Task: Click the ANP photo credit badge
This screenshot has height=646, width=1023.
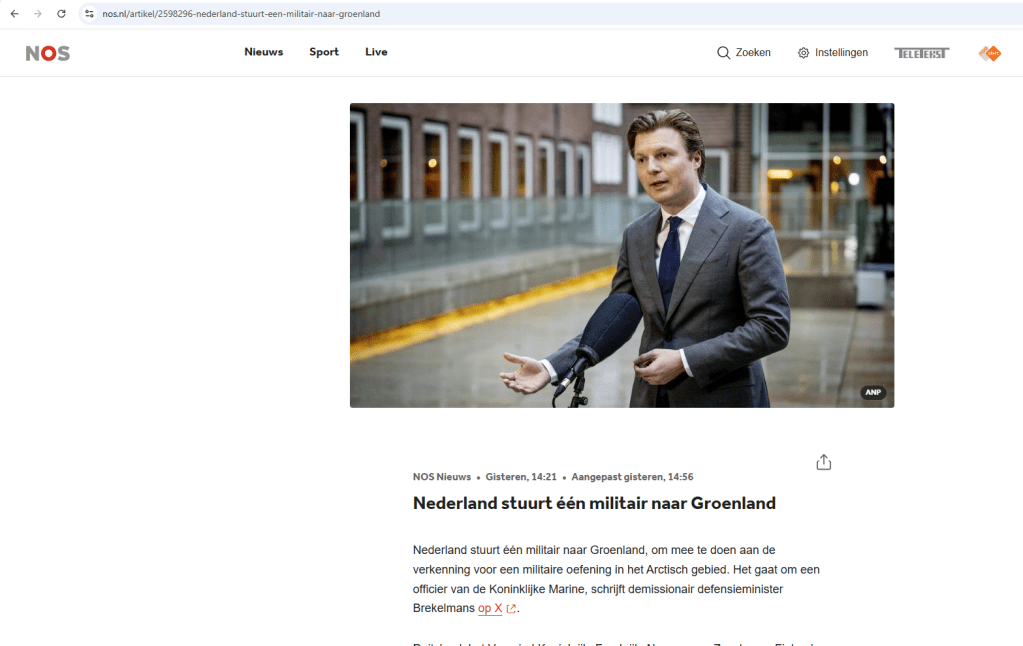Action: pos(873,392)
